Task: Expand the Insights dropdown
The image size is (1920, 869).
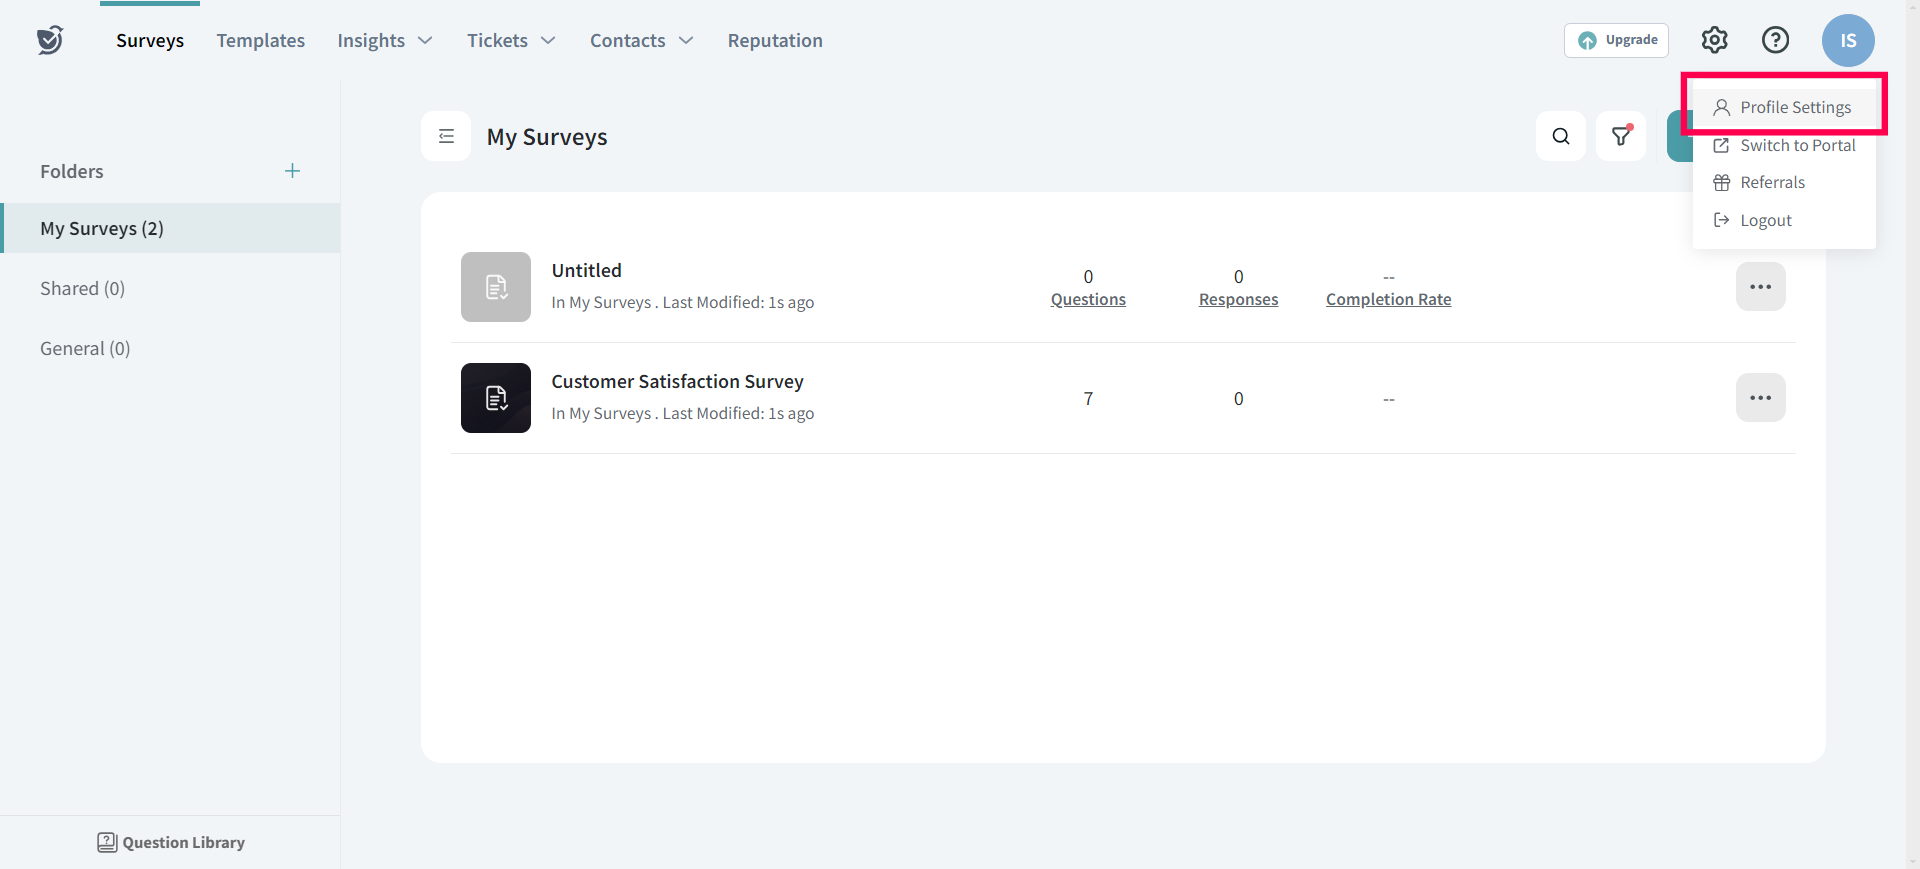Action: tap(384, 41)
